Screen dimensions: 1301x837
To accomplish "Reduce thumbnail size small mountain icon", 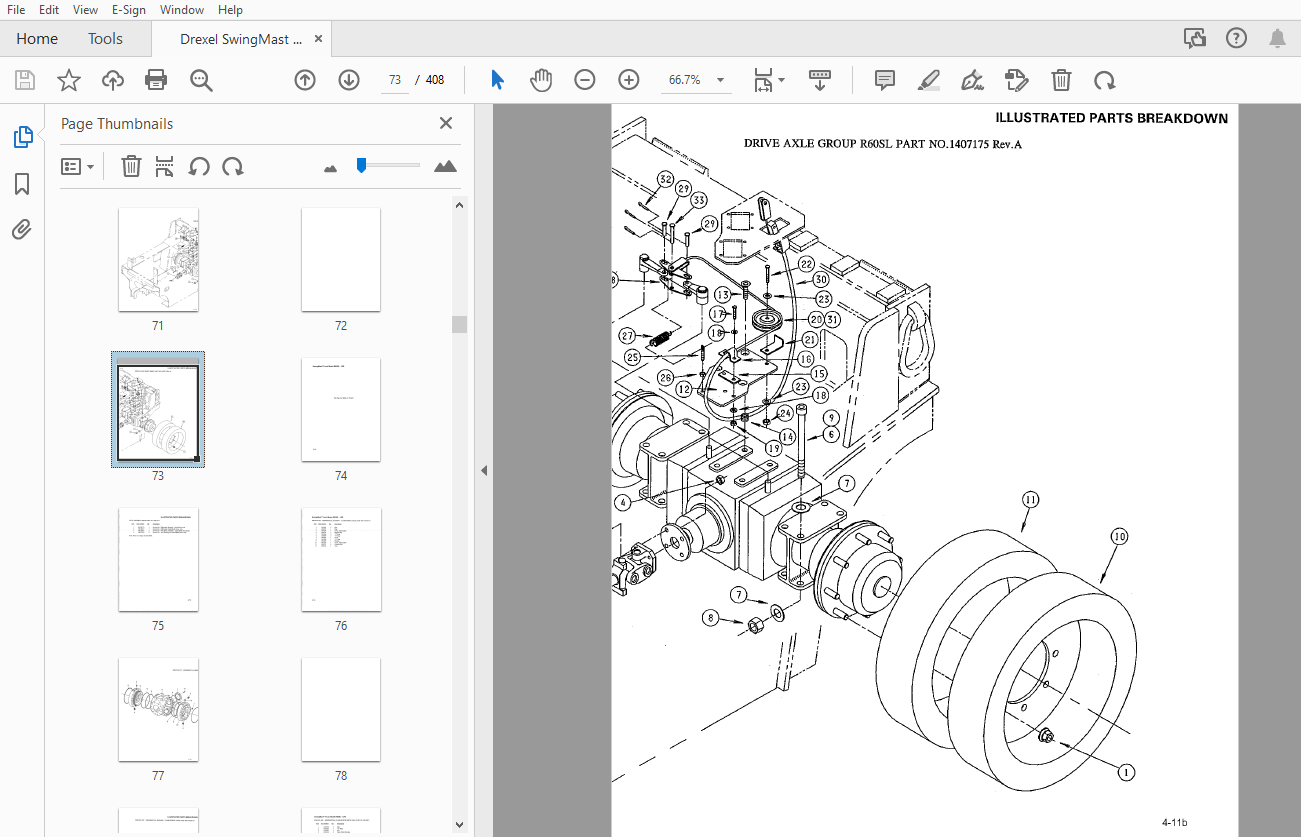I will click(x=331, y=168).
